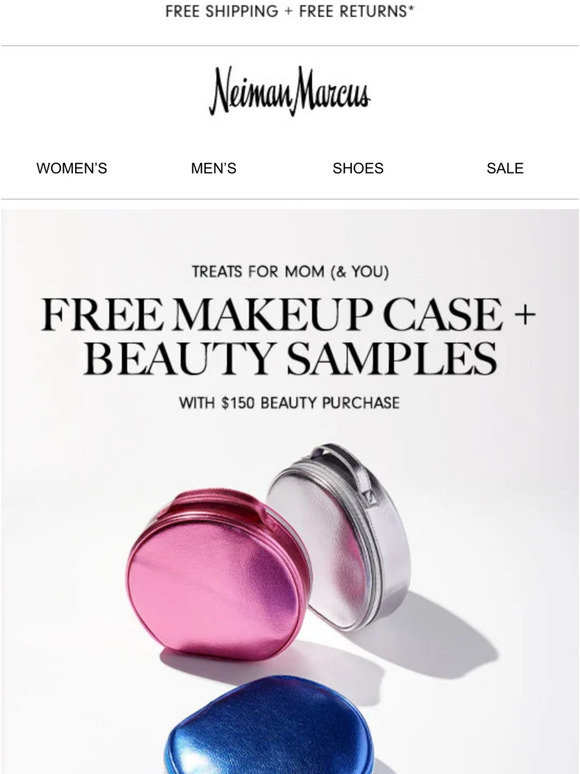Open the MEN'S category
Screen dimensions: 580x774
214,168
